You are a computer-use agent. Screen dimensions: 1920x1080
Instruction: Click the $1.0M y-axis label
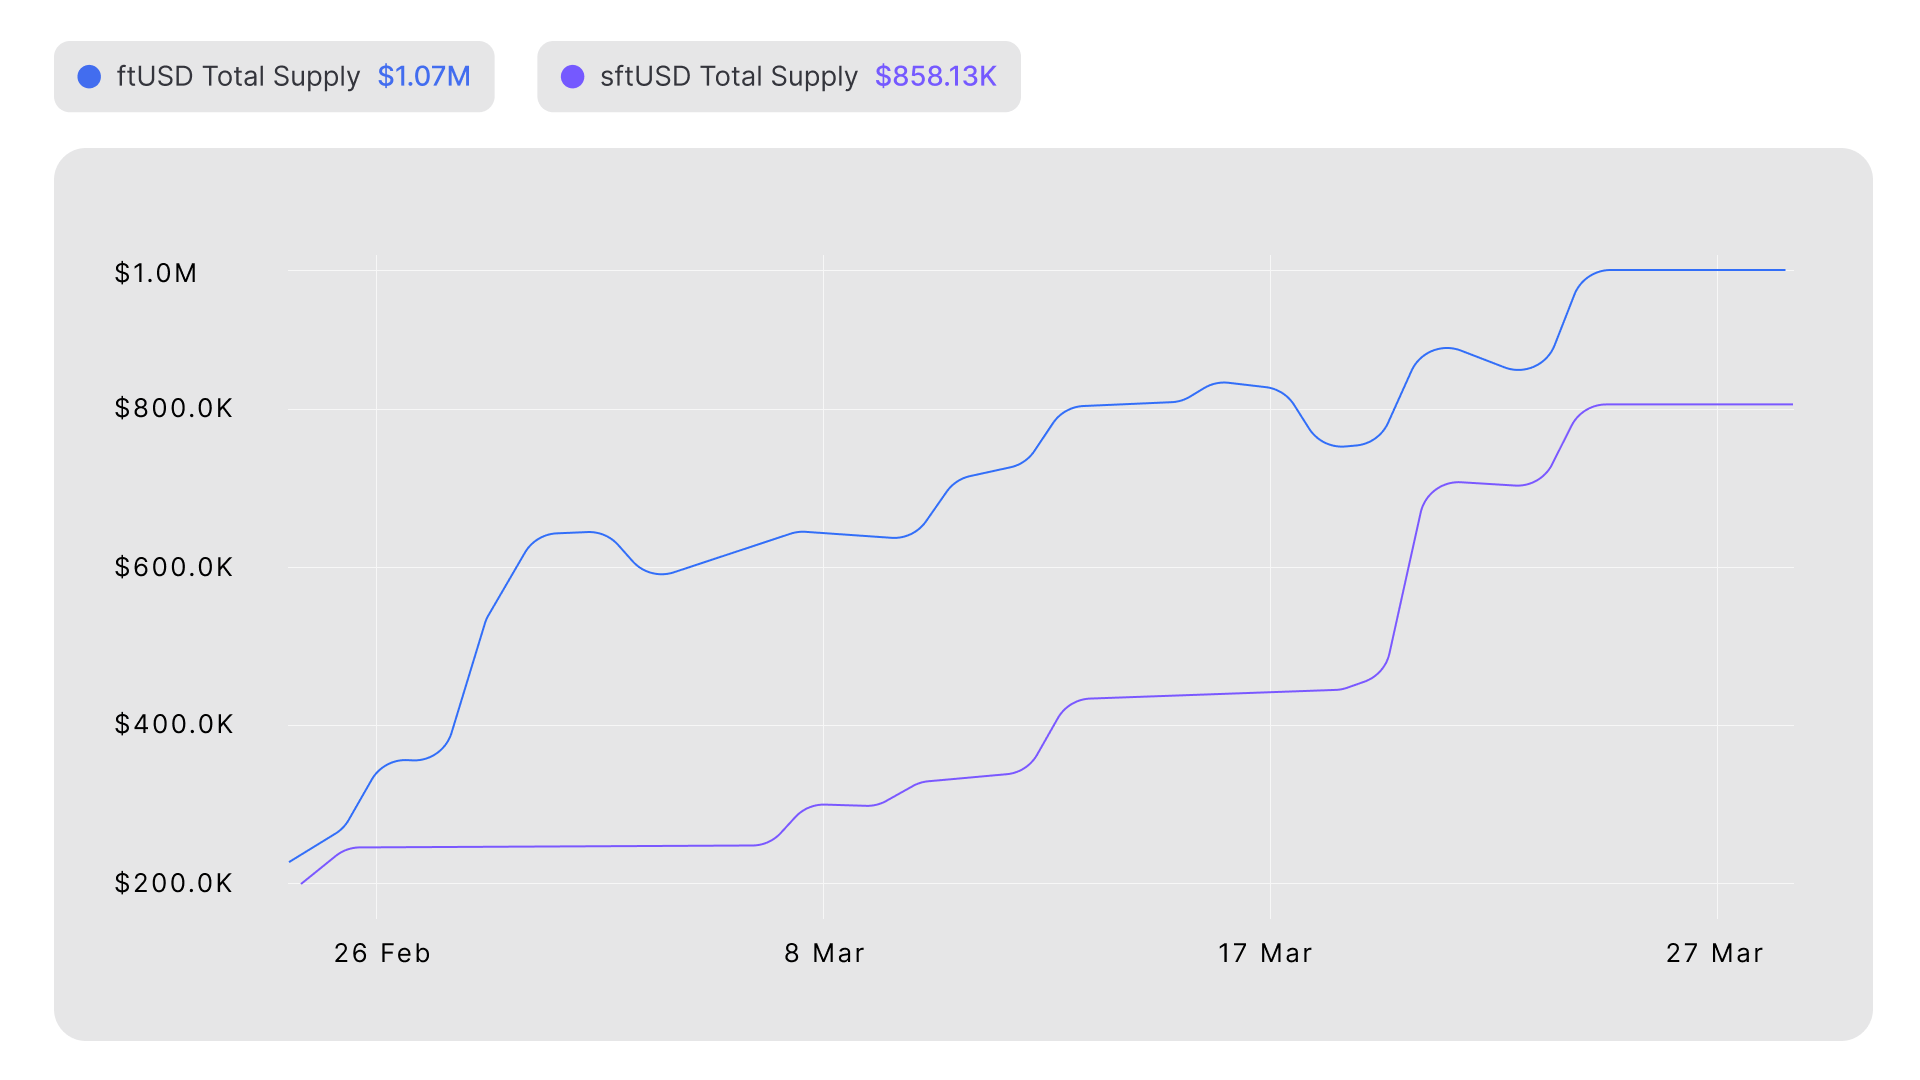(x=156, y=273)
